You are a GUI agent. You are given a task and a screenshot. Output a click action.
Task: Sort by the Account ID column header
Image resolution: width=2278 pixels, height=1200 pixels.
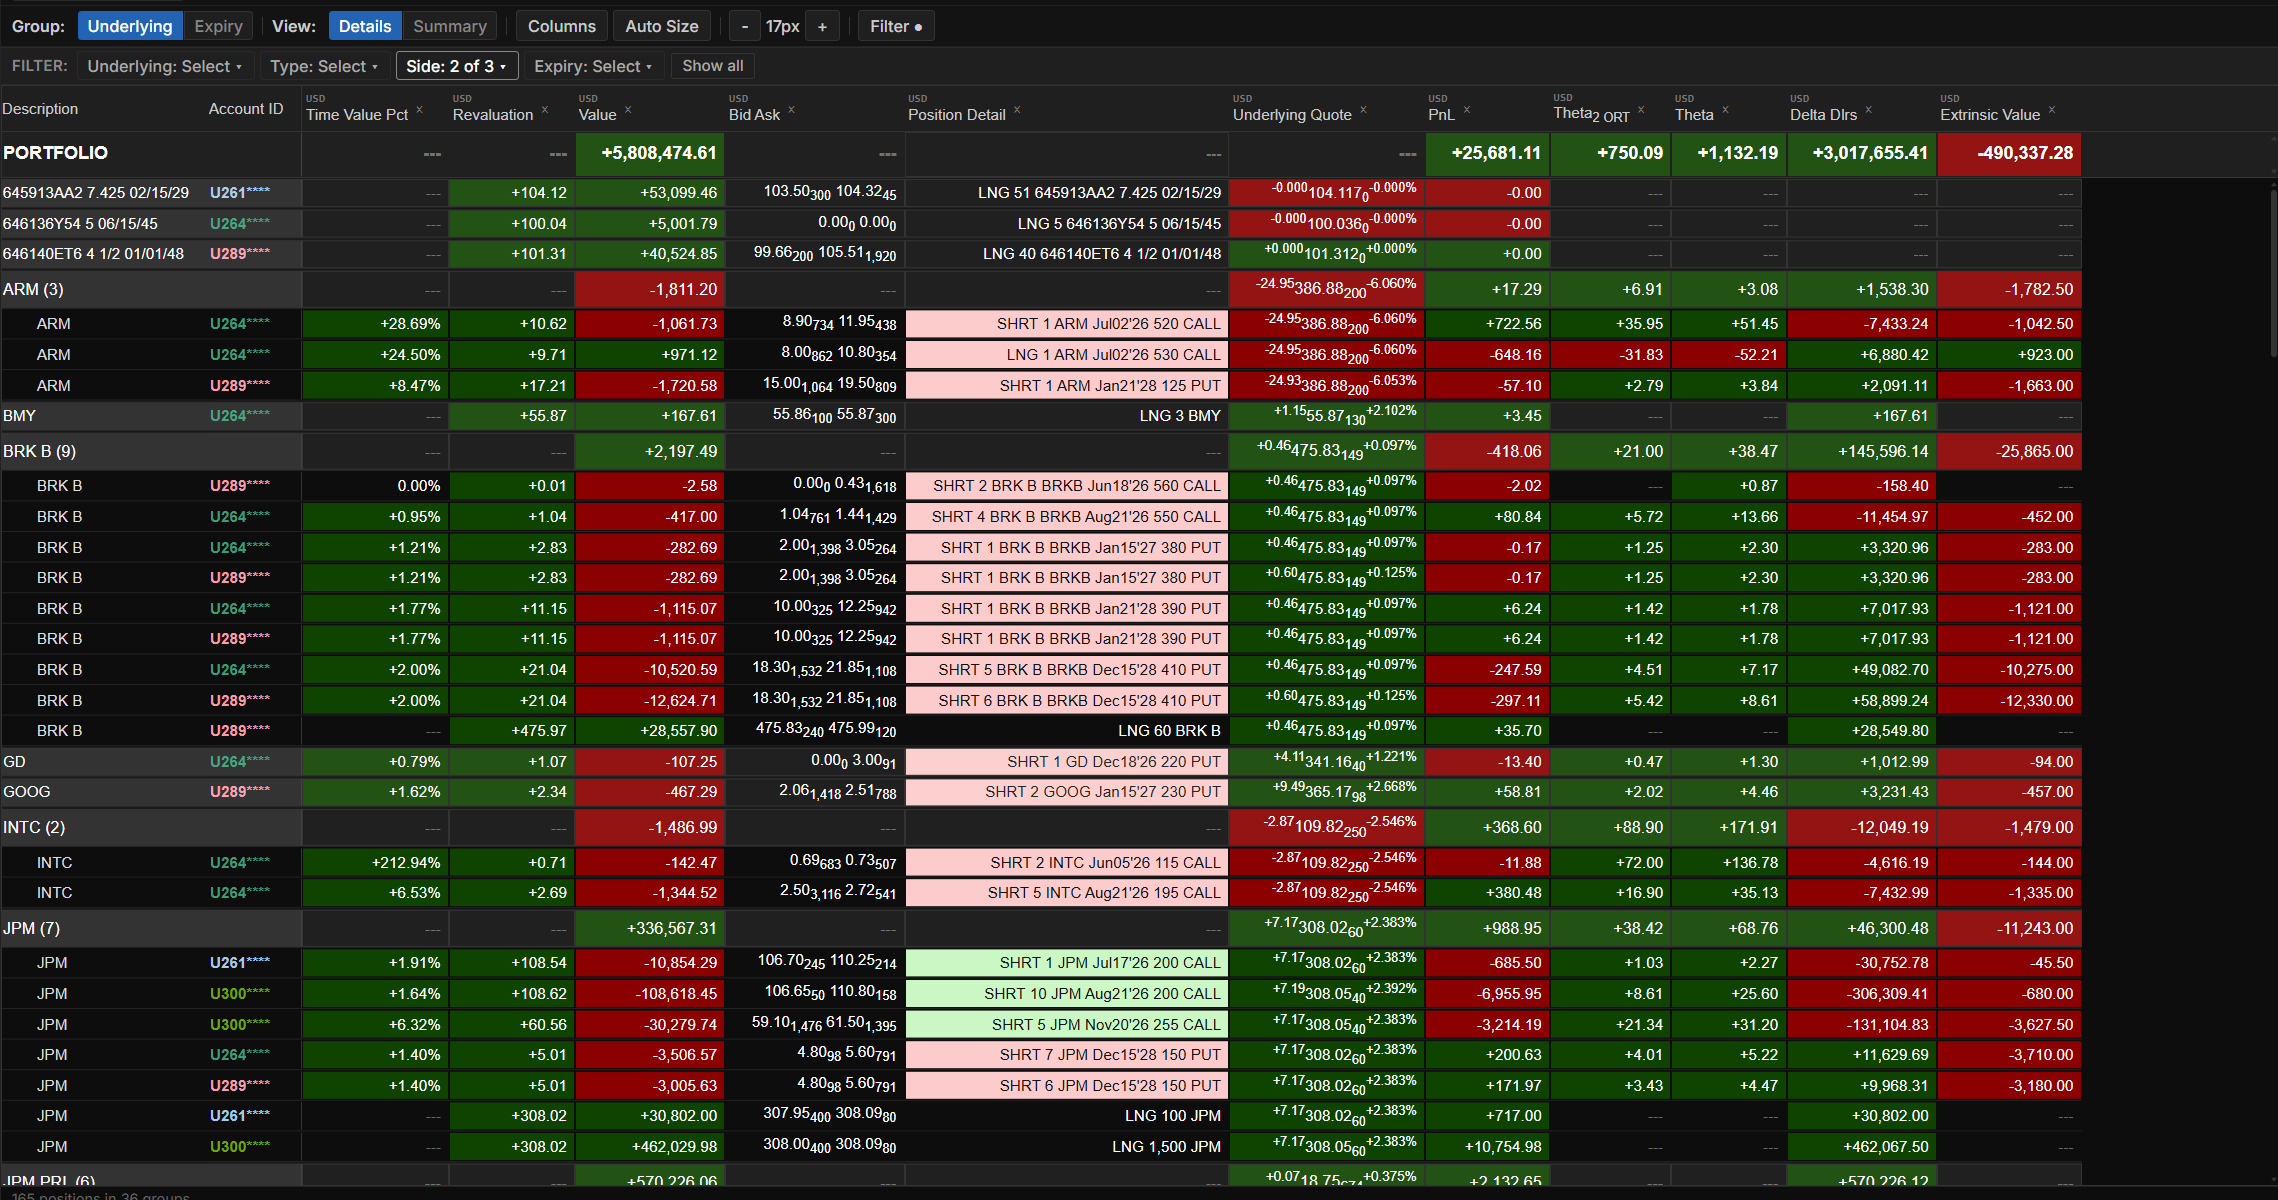(x=246, y=109)
